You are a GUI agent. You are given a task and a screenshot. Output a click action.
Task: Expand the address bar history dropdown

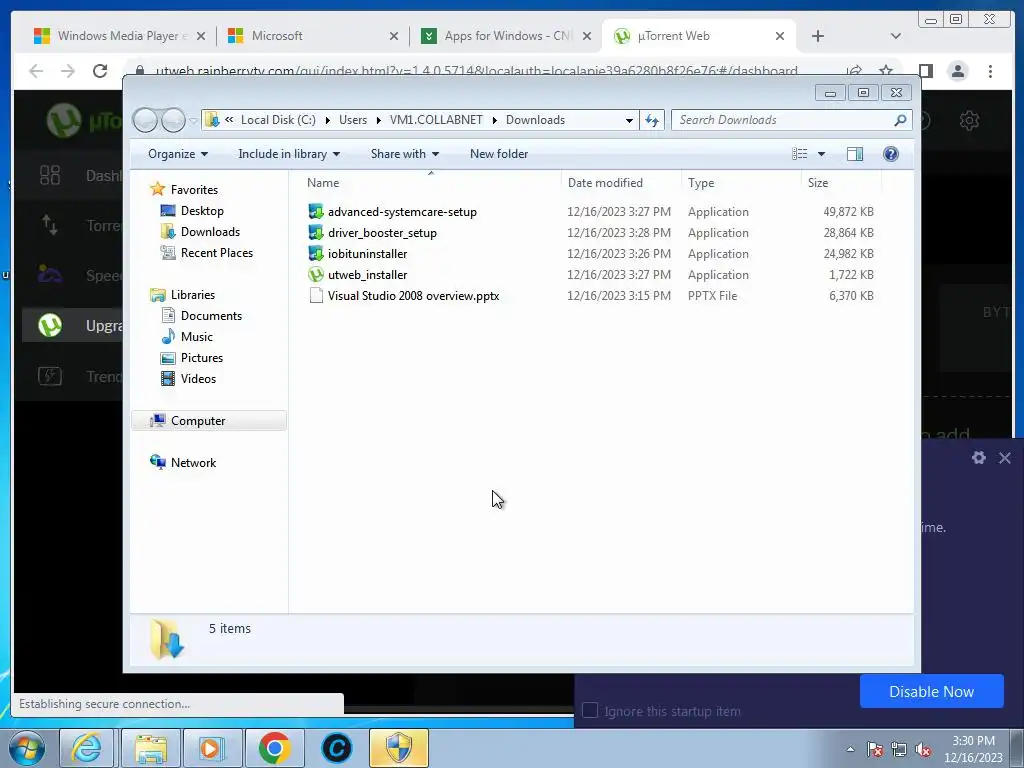[629, 120]
